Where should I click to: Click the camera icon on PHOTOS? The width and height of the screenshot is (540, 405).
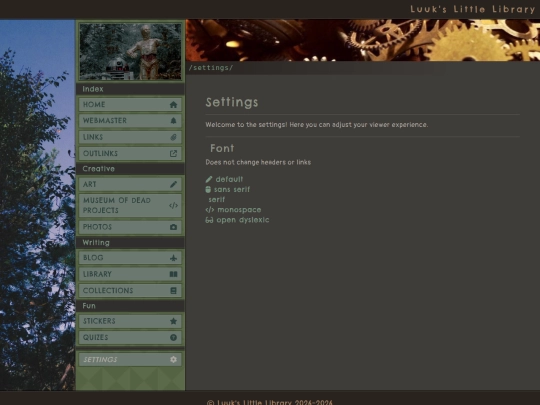173,227
